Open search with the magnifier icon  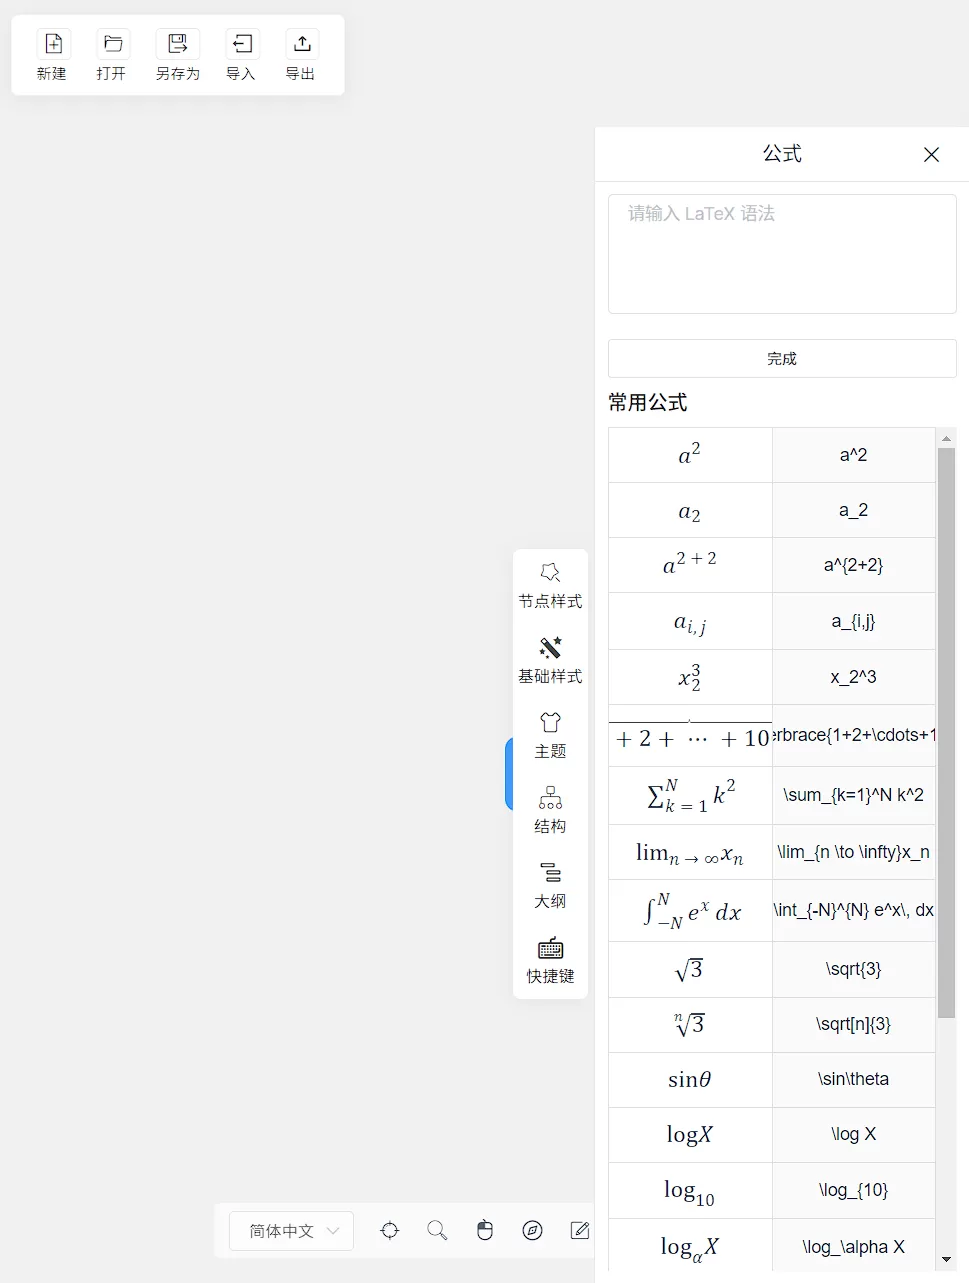point(437,1230)
